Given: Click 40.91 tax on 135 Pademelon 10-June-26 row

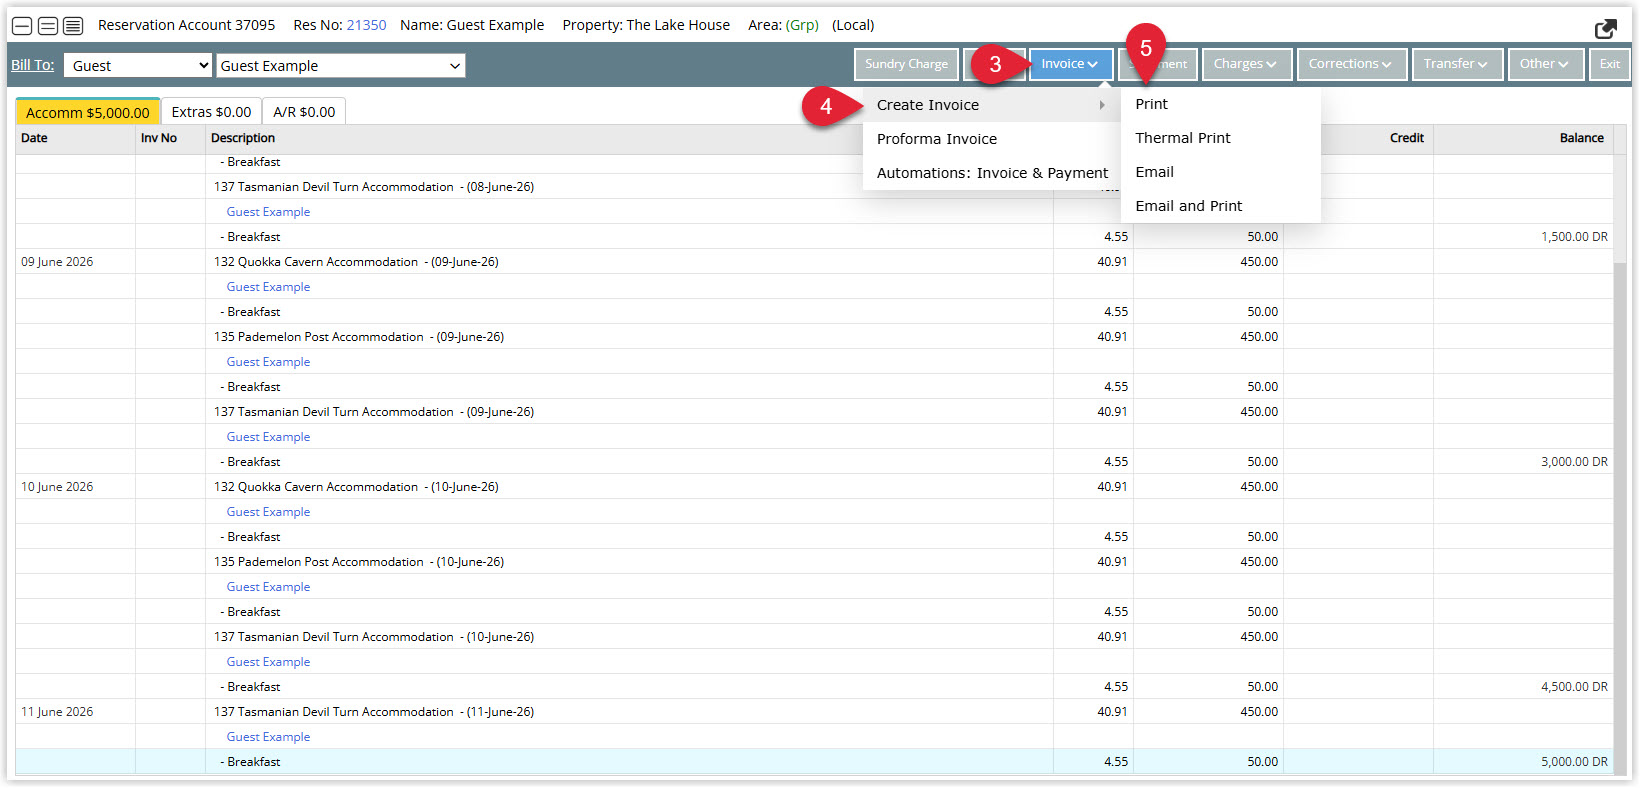Looking at the screenshot, I should [x=1112, y=562].
